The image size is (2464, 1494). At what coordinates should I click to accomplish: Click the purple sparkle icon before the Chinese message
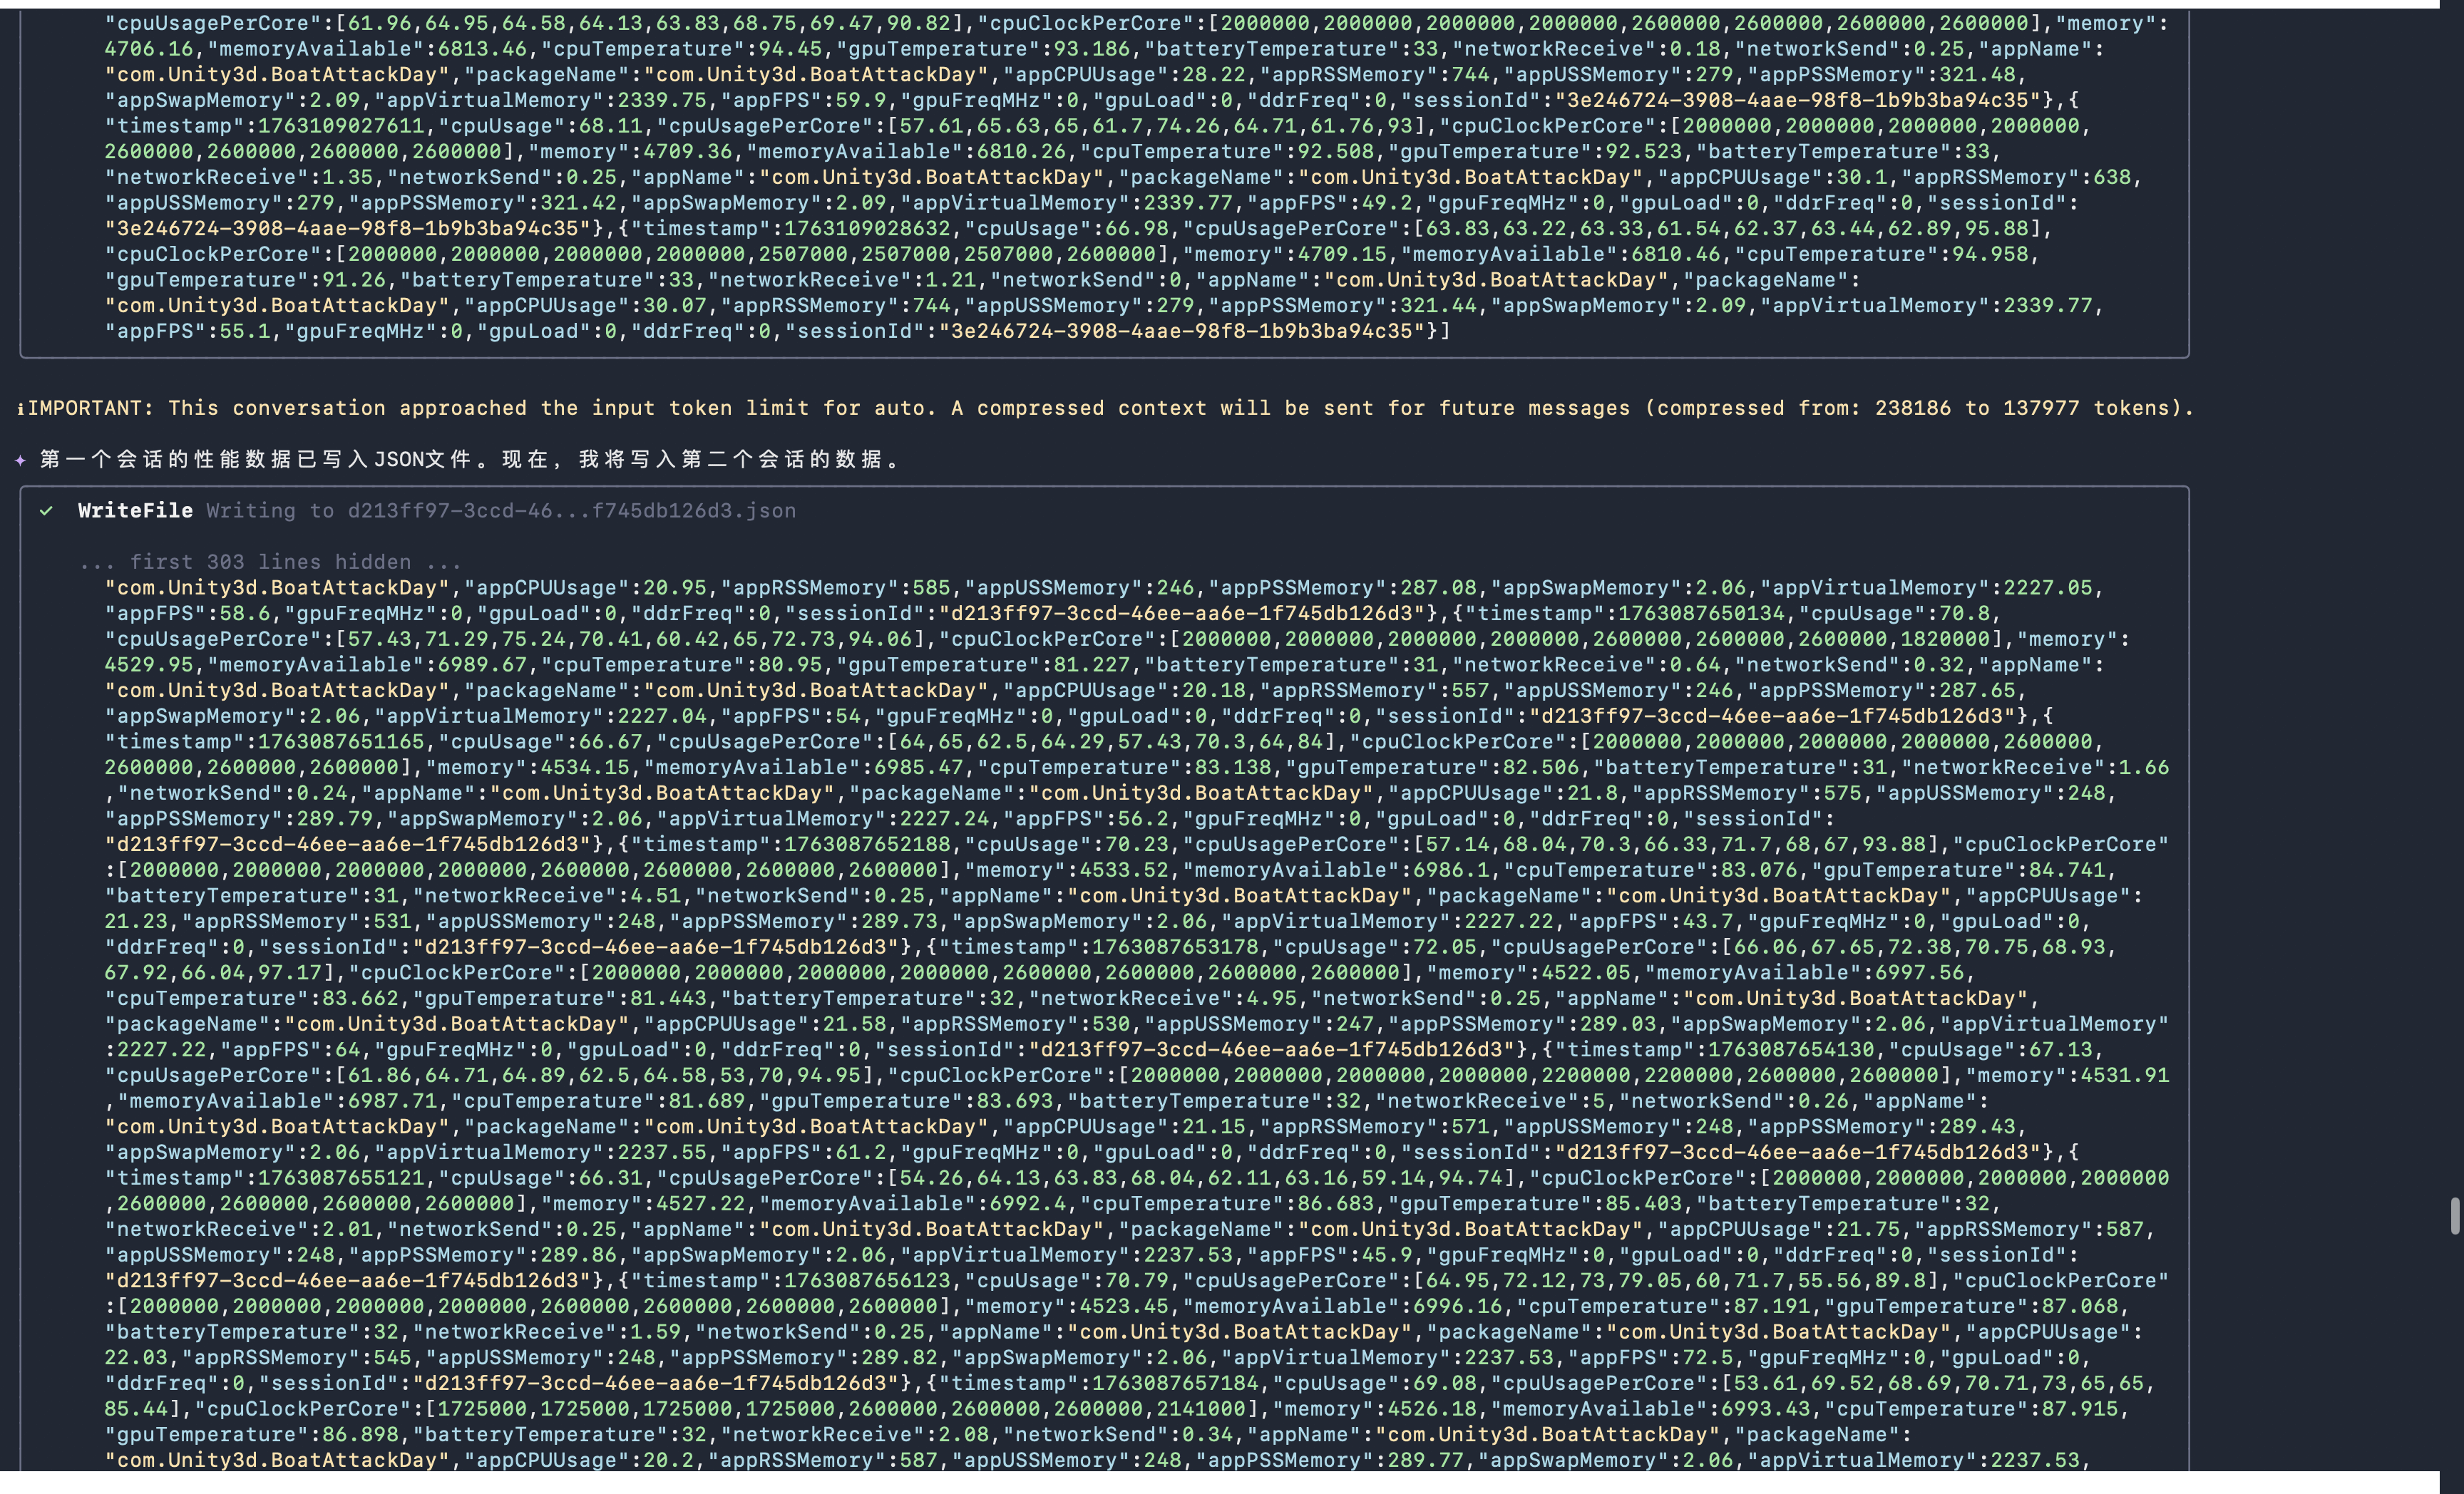(x=21, y=460)
